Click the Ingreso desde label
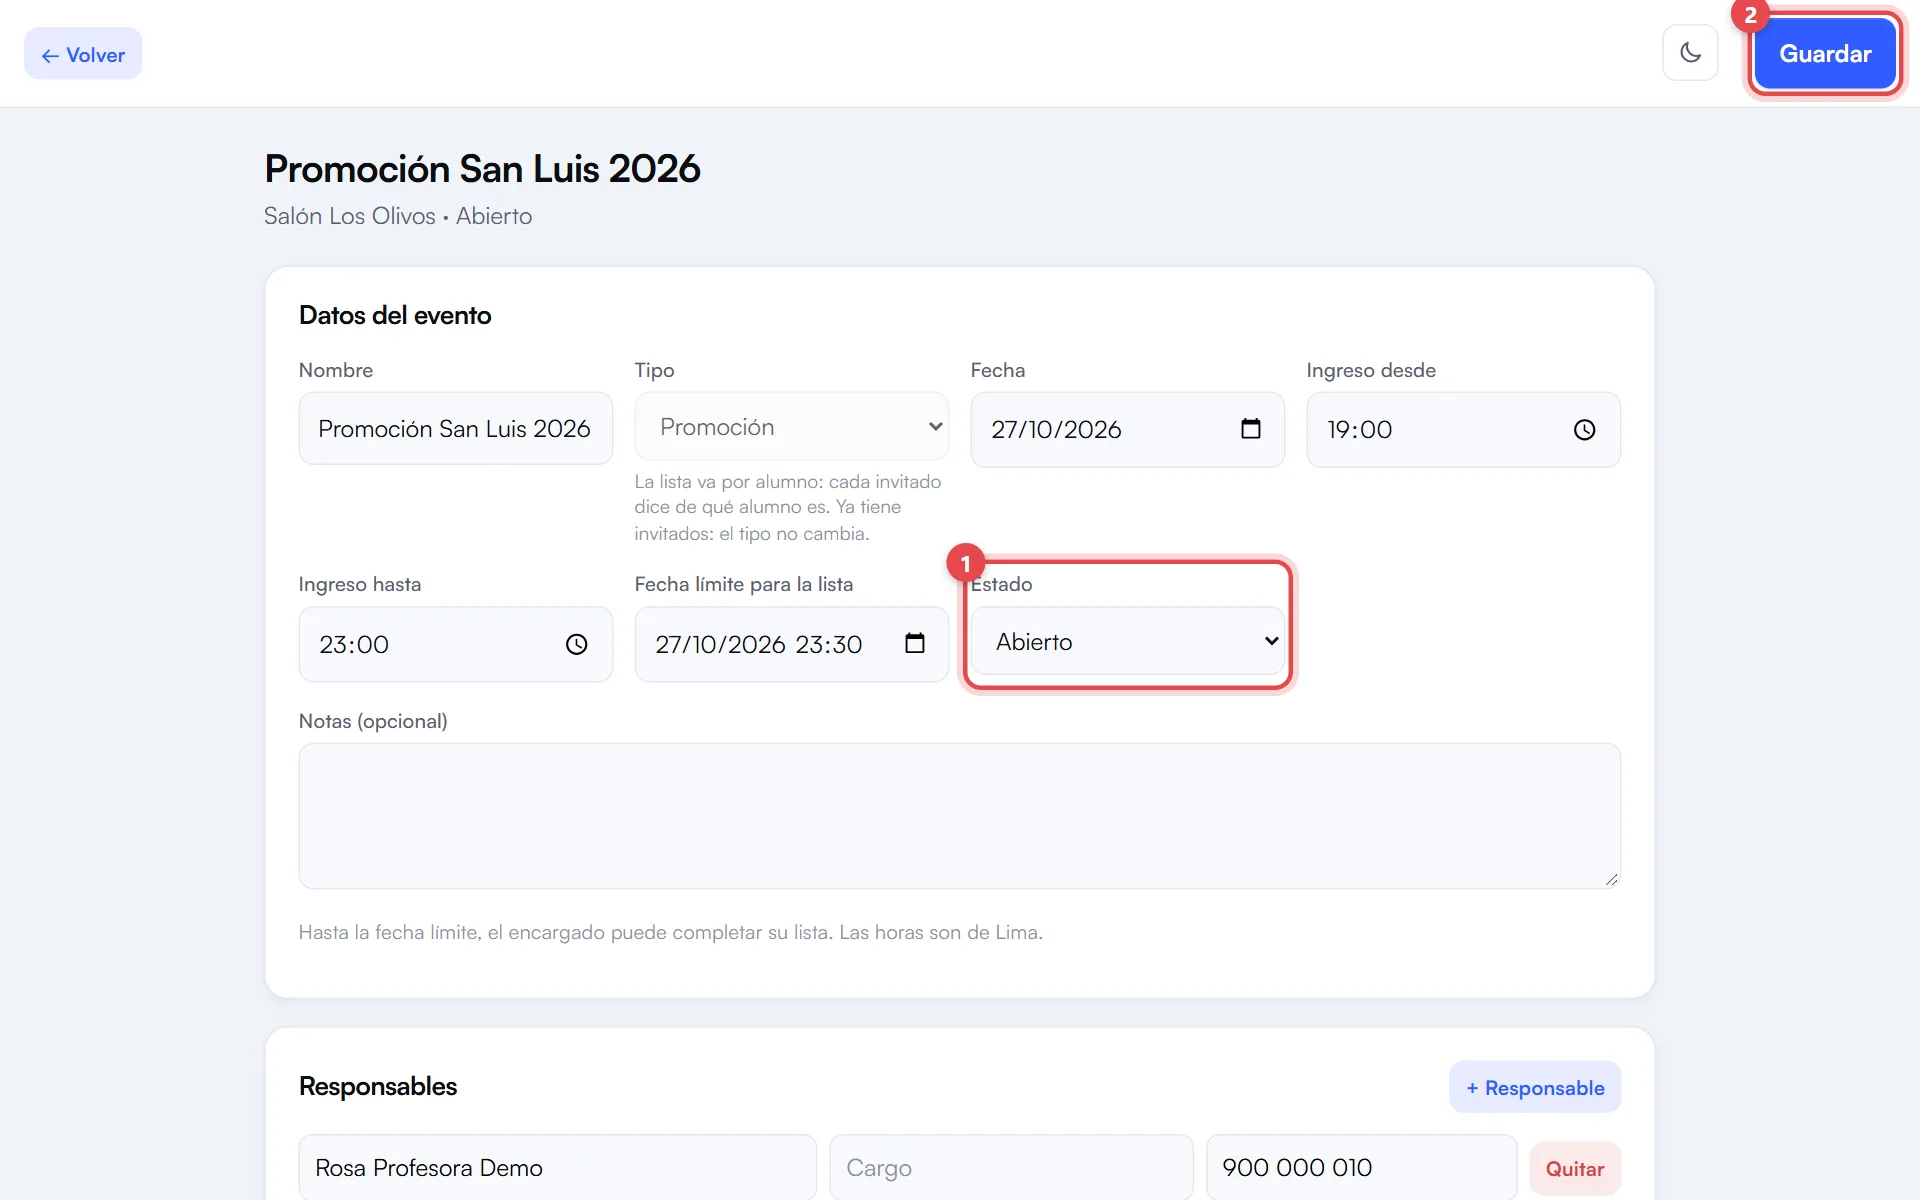Viewport: 1920px width, 1200px height. click(1370, 370)
